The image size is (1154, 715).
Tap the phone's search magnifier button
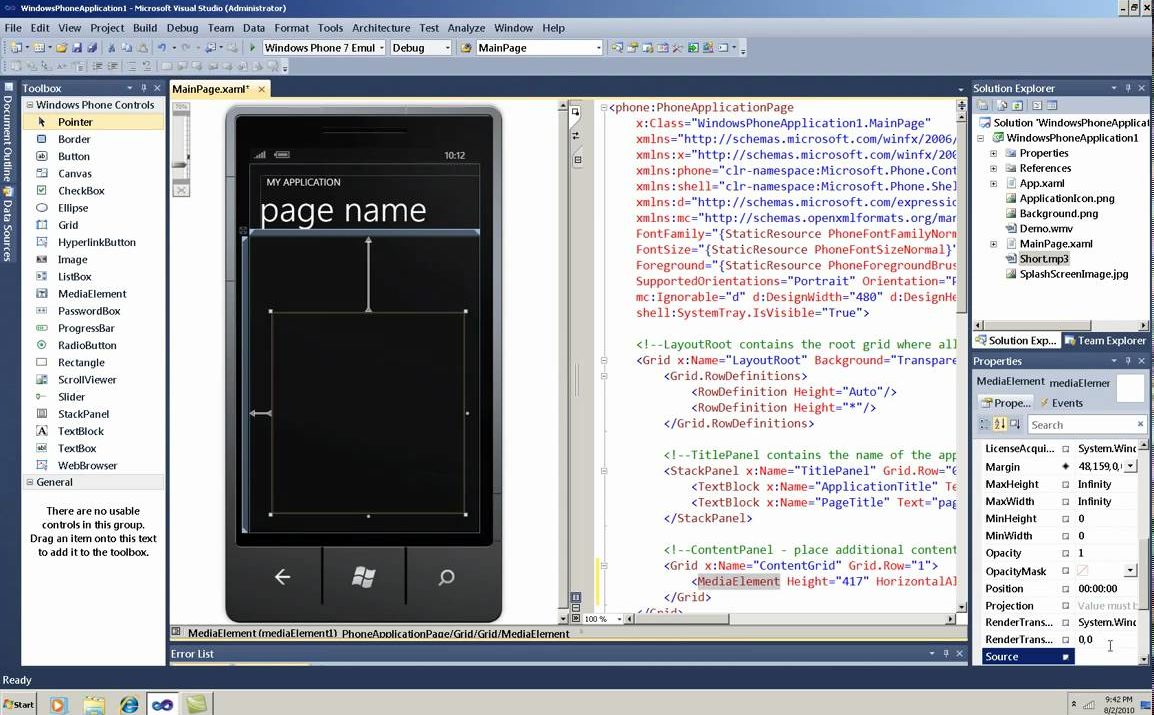[x=446, y=577]
